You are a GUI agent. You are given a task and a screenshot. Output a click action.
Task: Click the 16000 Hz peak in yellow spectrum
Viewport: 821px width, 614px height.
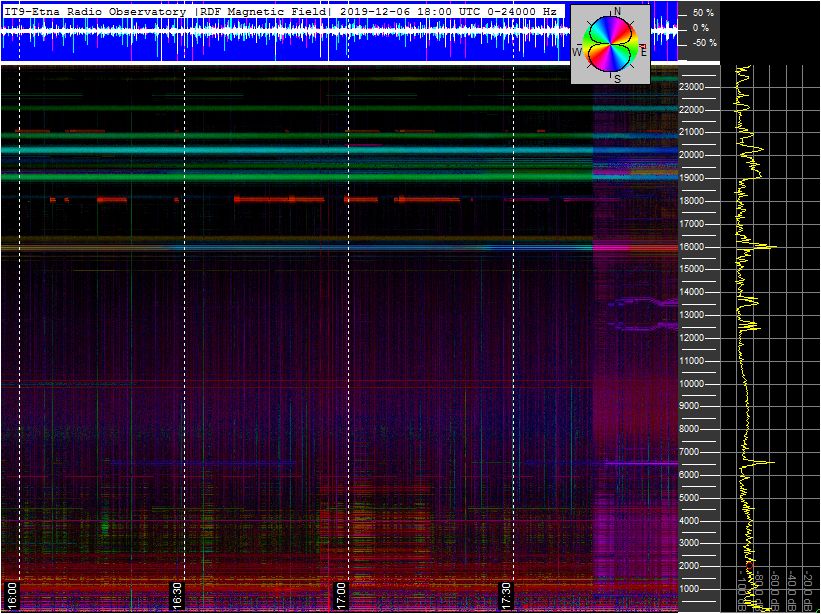tap(765, 247)
